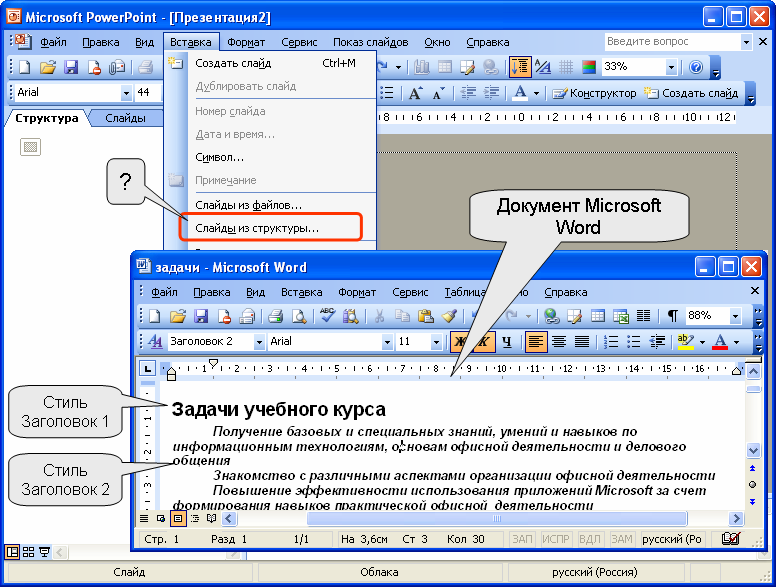Image resolution: width=776 pixels, height=587 pixels.
Task: Toggle underline formatting in Word
Action: click(506, 341)
